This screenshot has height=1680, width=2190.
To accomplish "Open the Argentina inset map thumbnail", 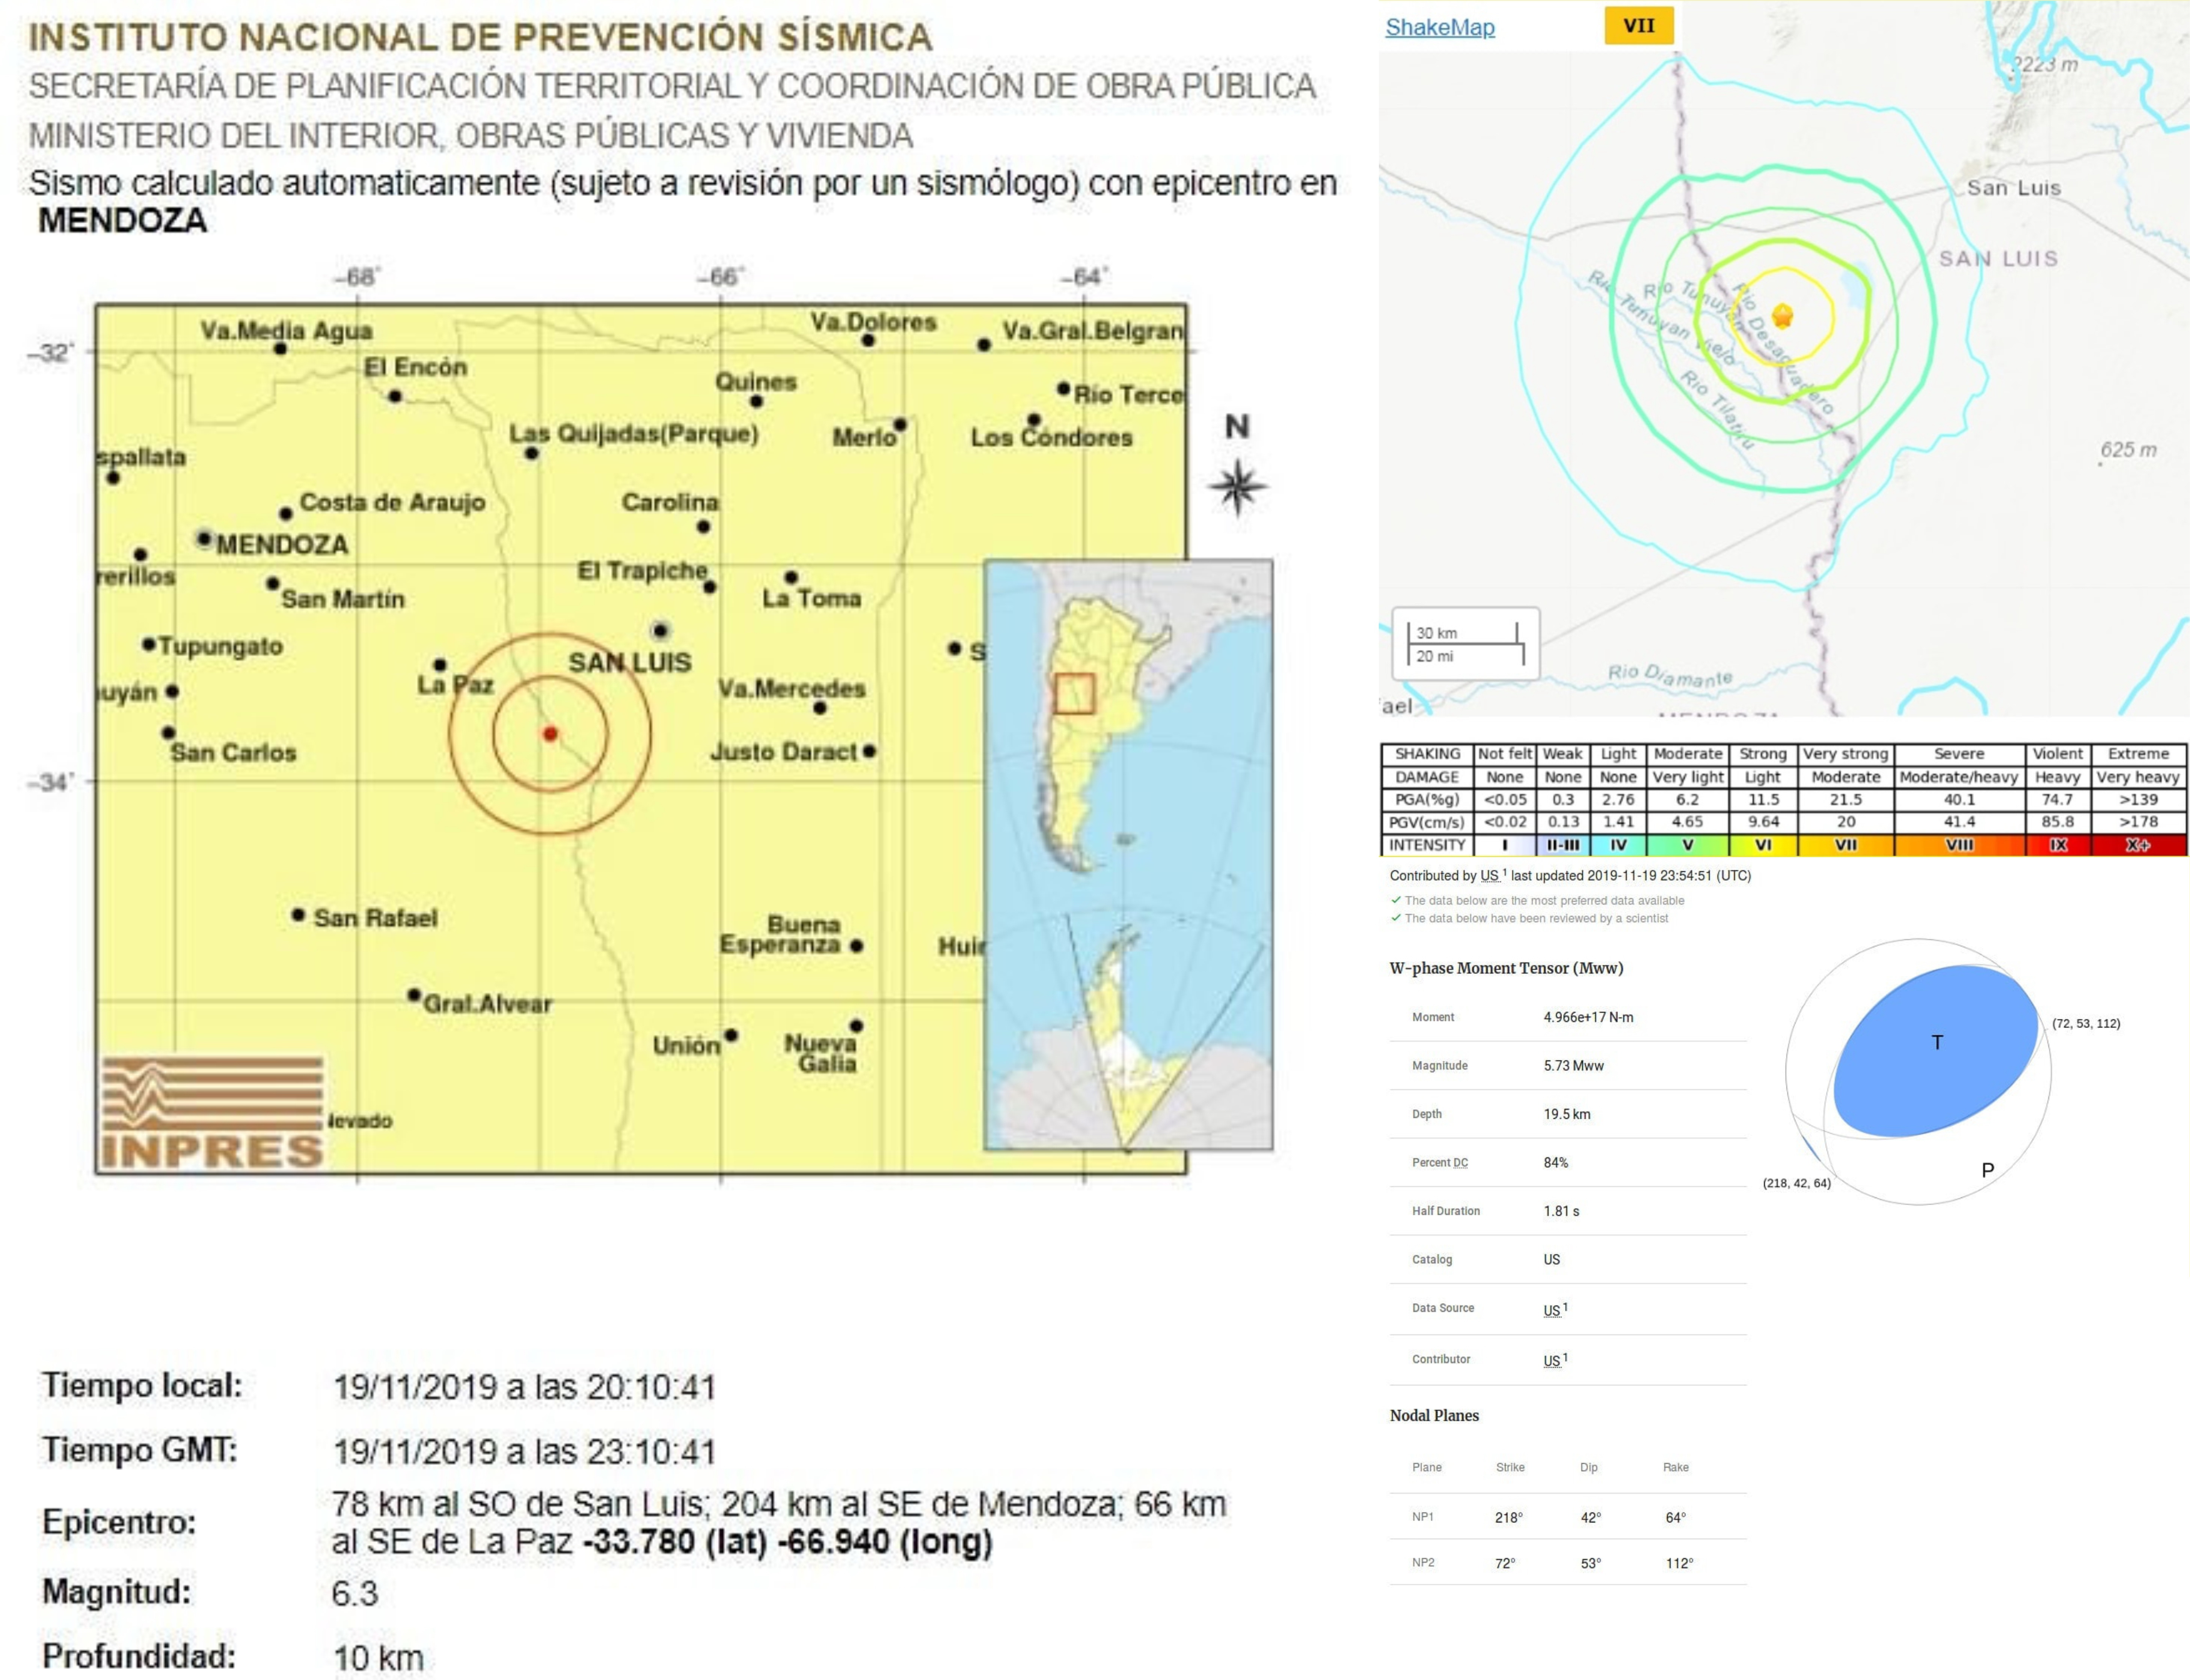I will click(x=1128, y=855).
